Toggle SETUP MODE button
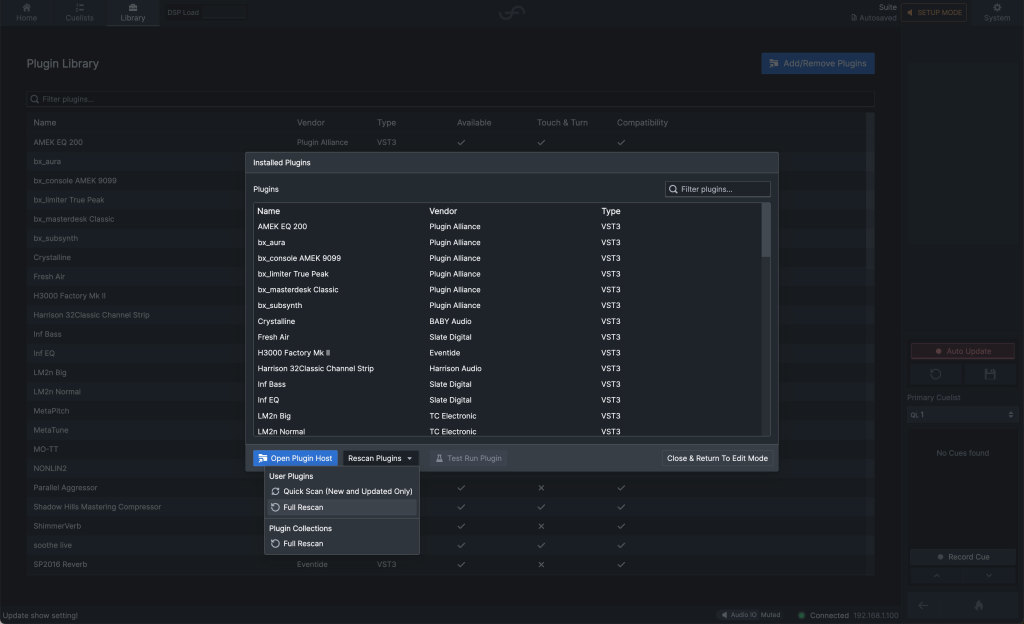The width and height of the screenshot is (1024, 624). pos(934,12)
